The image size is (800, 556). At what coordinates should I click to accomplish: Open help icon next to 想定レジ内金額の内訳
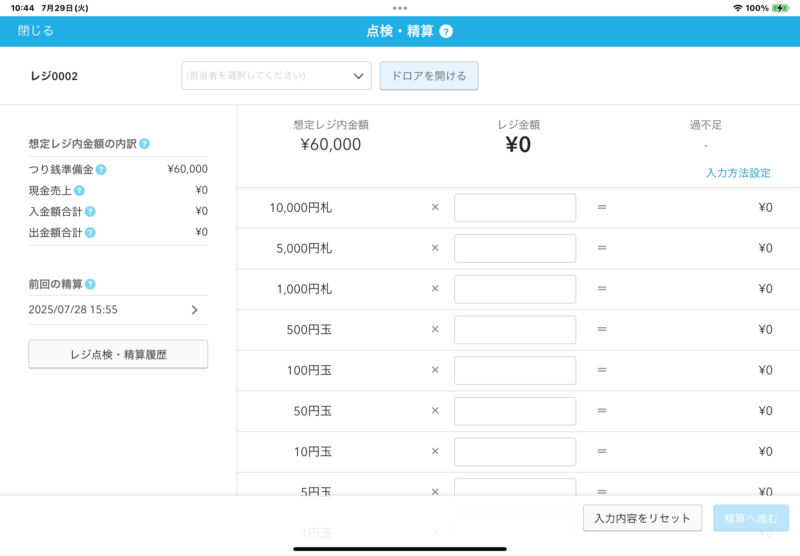145,145
